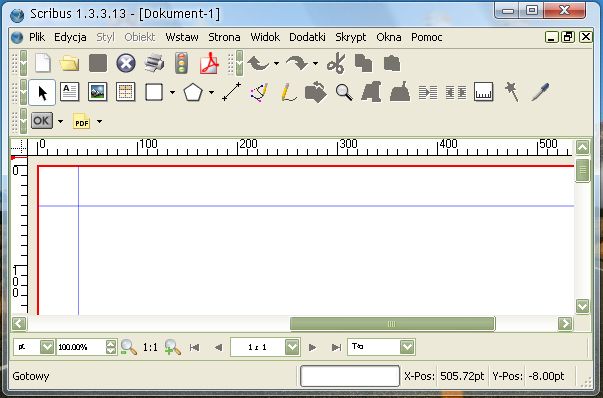Open the Okna menu

(389, 37)
